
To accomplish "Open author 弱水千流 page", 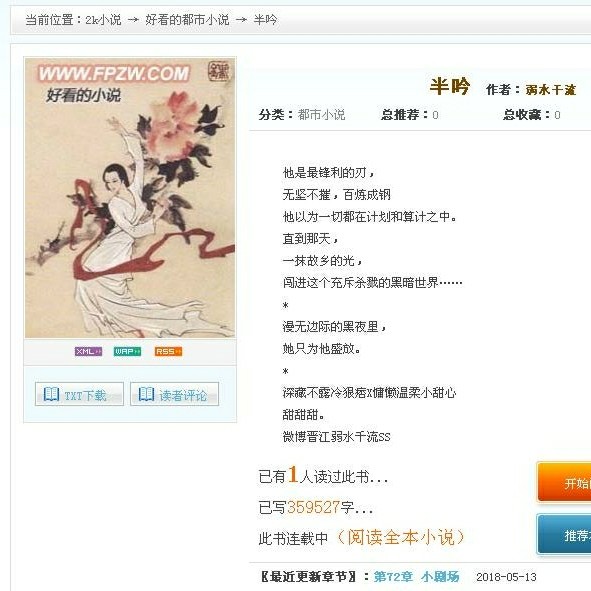I will point(551,90).
